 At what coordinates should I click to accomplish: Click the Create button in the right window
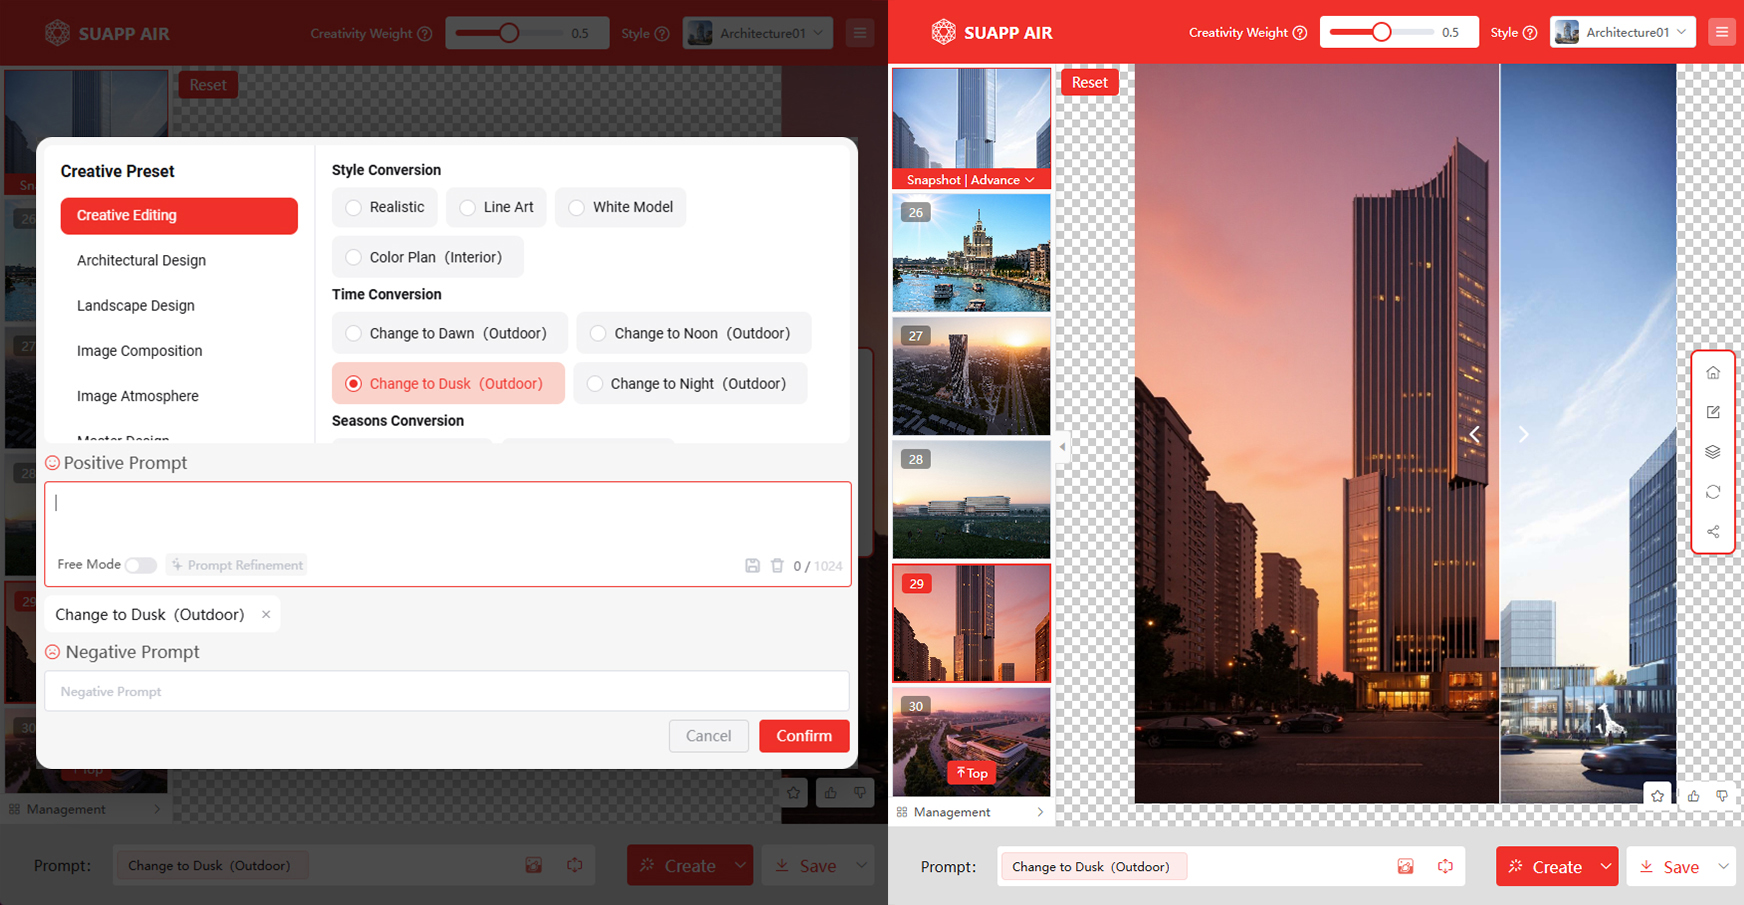click(x=1546, y=866)
